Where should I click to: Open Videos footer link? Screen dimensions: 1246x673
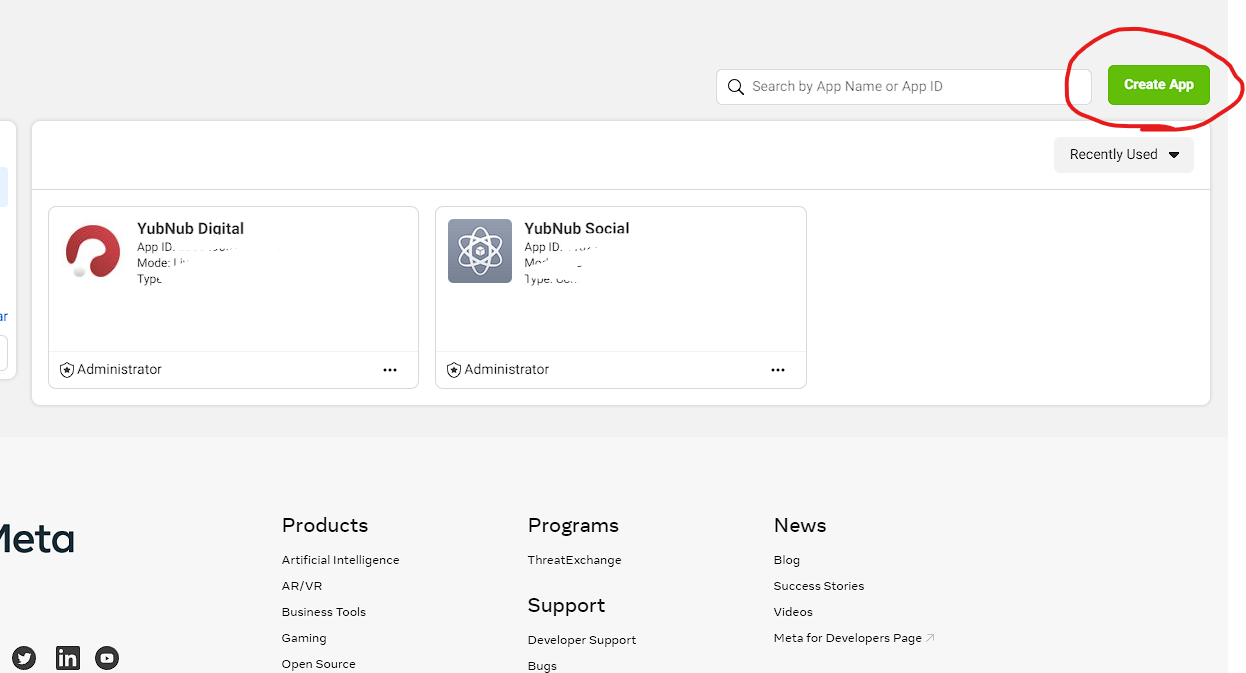click(x=793, y=612)
